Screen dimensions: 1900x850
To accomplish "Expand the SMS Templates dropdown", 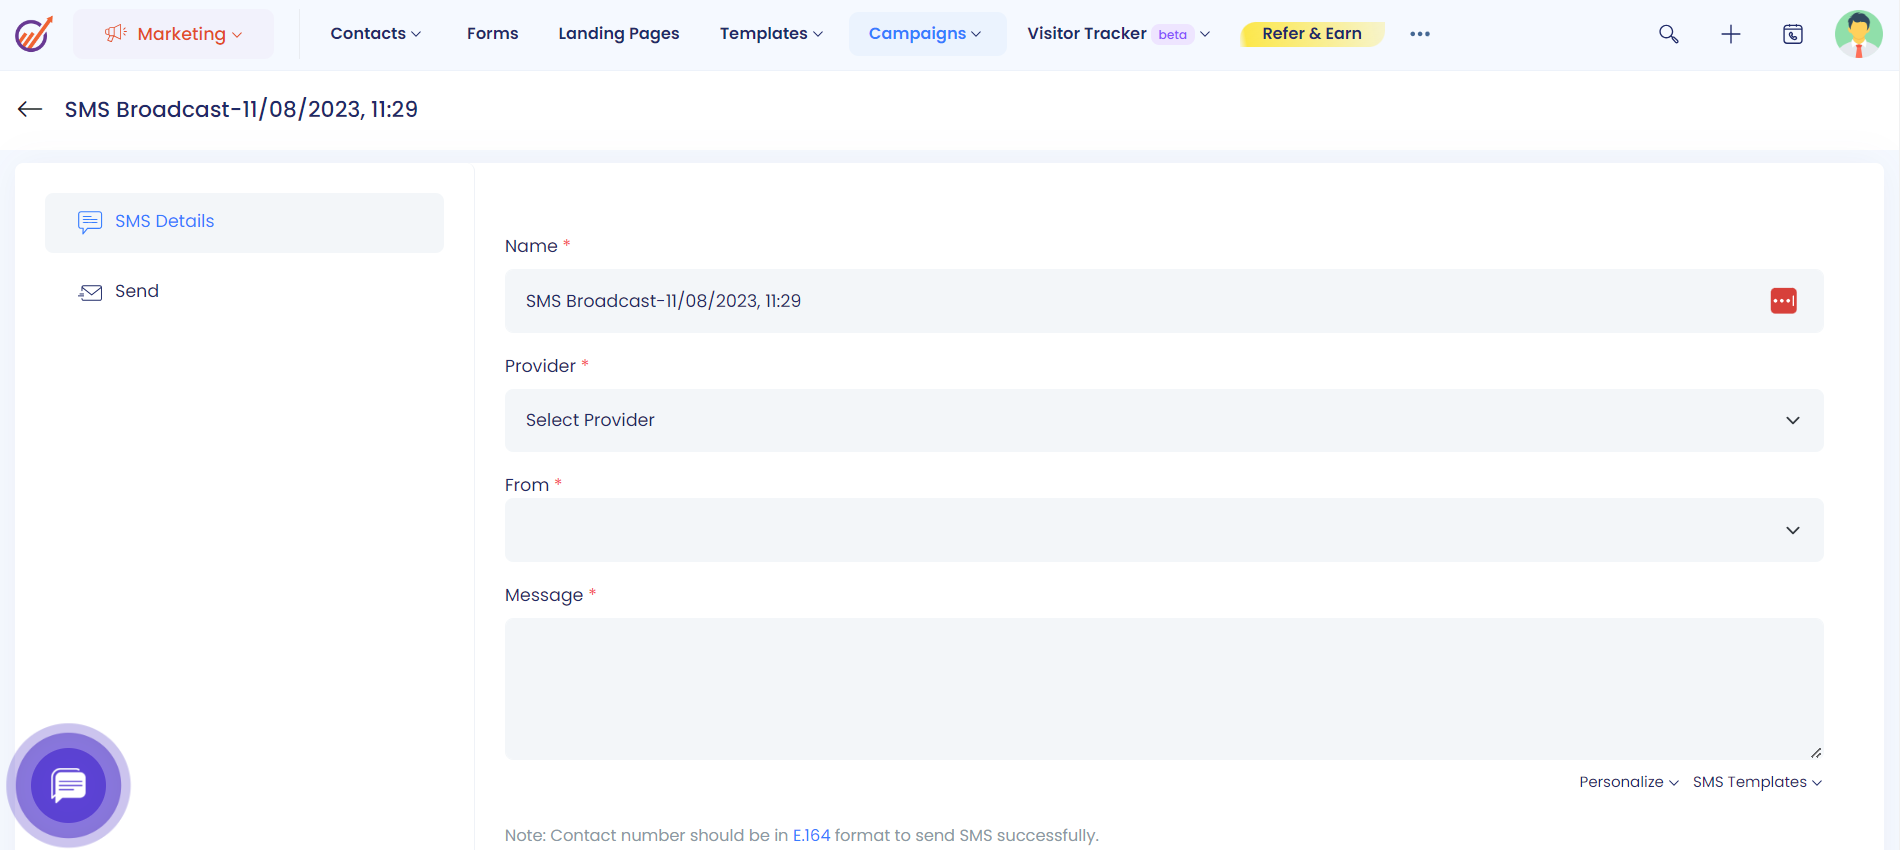I will (1756, 782).
